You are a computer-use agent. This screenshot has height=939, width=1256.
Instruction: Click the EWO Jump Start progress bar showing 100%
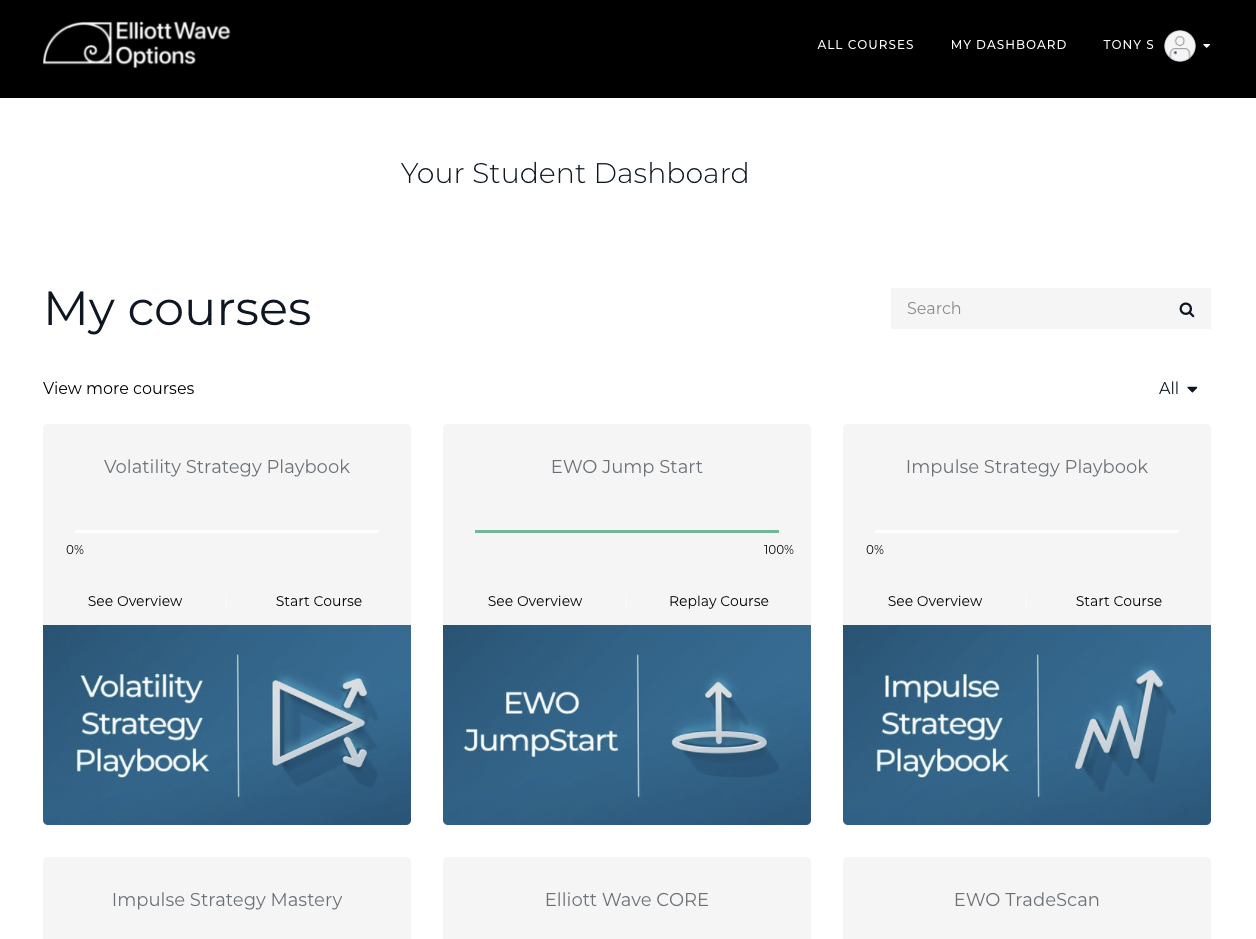[x=626, y=531]
